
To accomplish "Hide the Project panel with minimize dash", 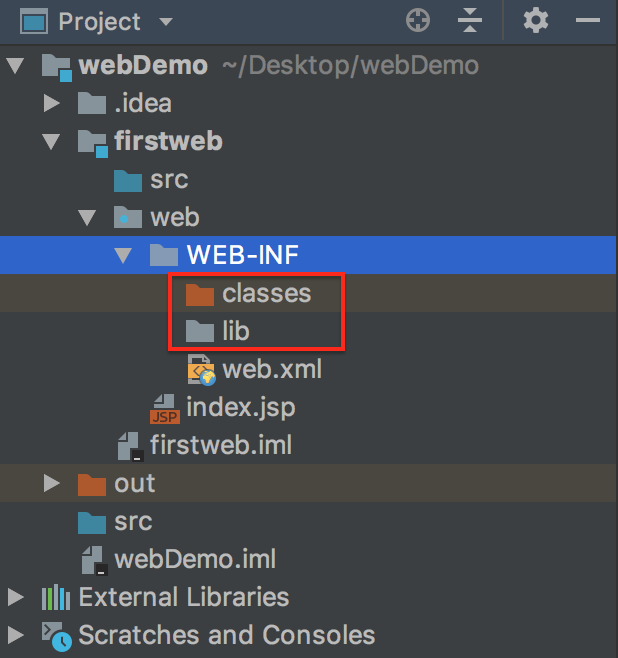I will (588, 21).
